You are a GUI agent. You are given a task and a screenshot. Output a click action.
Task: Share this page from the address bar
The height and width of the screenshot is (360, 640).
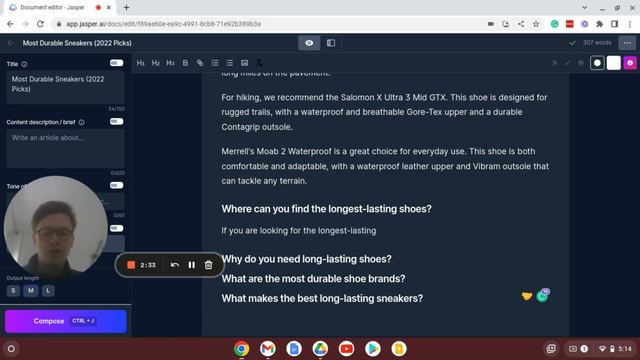tap(521, 24)
